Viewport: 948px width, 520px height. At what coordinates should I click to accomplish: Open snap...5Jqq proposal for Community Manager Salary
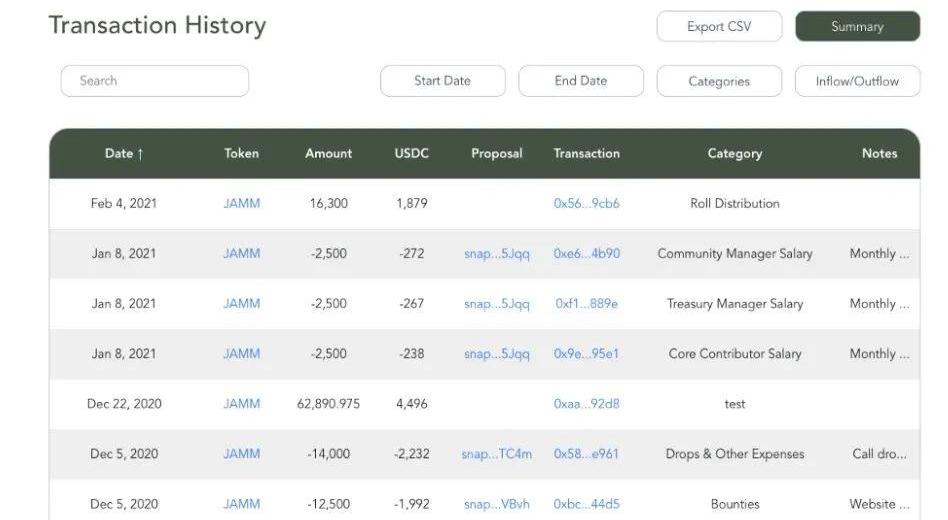click(496, 254)
